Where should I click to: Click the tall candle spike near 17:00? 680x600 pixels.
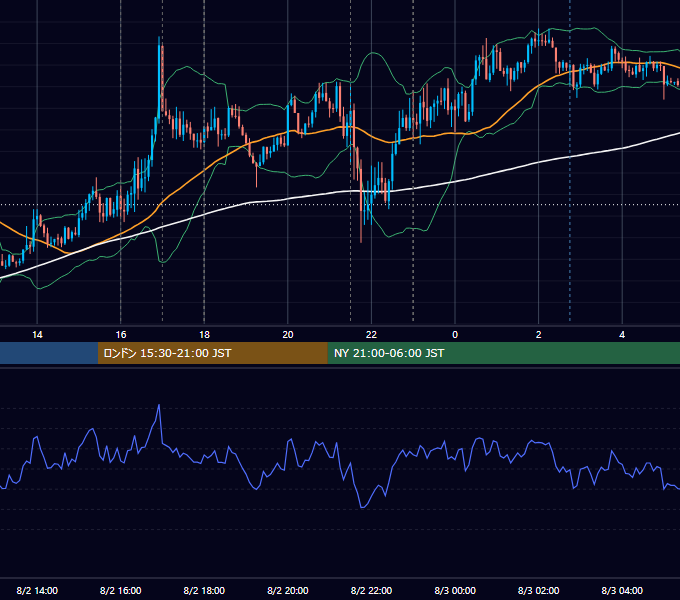(159, 76)
